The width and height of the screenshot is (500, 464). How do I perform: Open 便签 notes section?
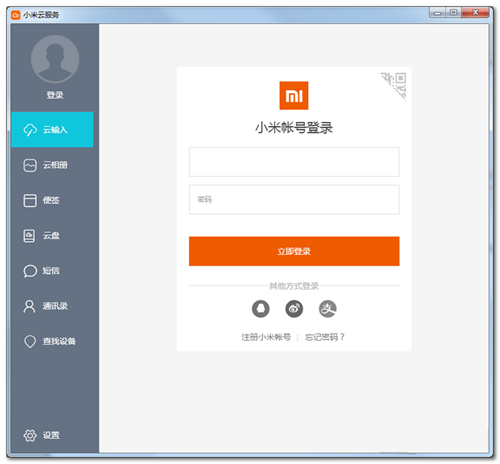tap(52, 200)
